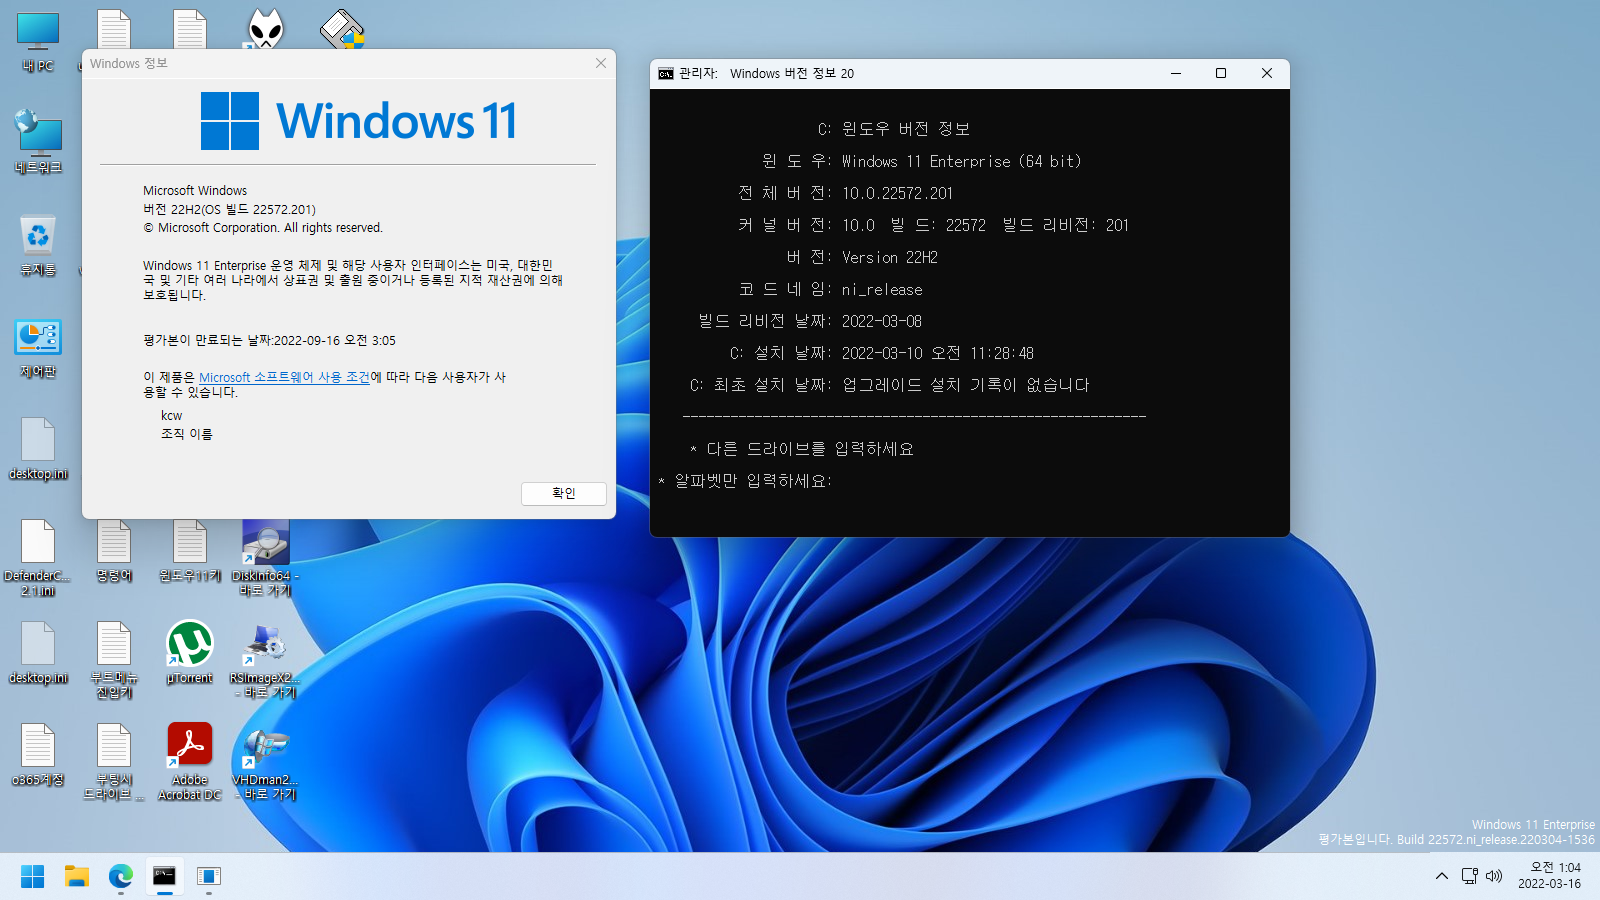Open the µTorrent shortcut icon

pos(190,652)
